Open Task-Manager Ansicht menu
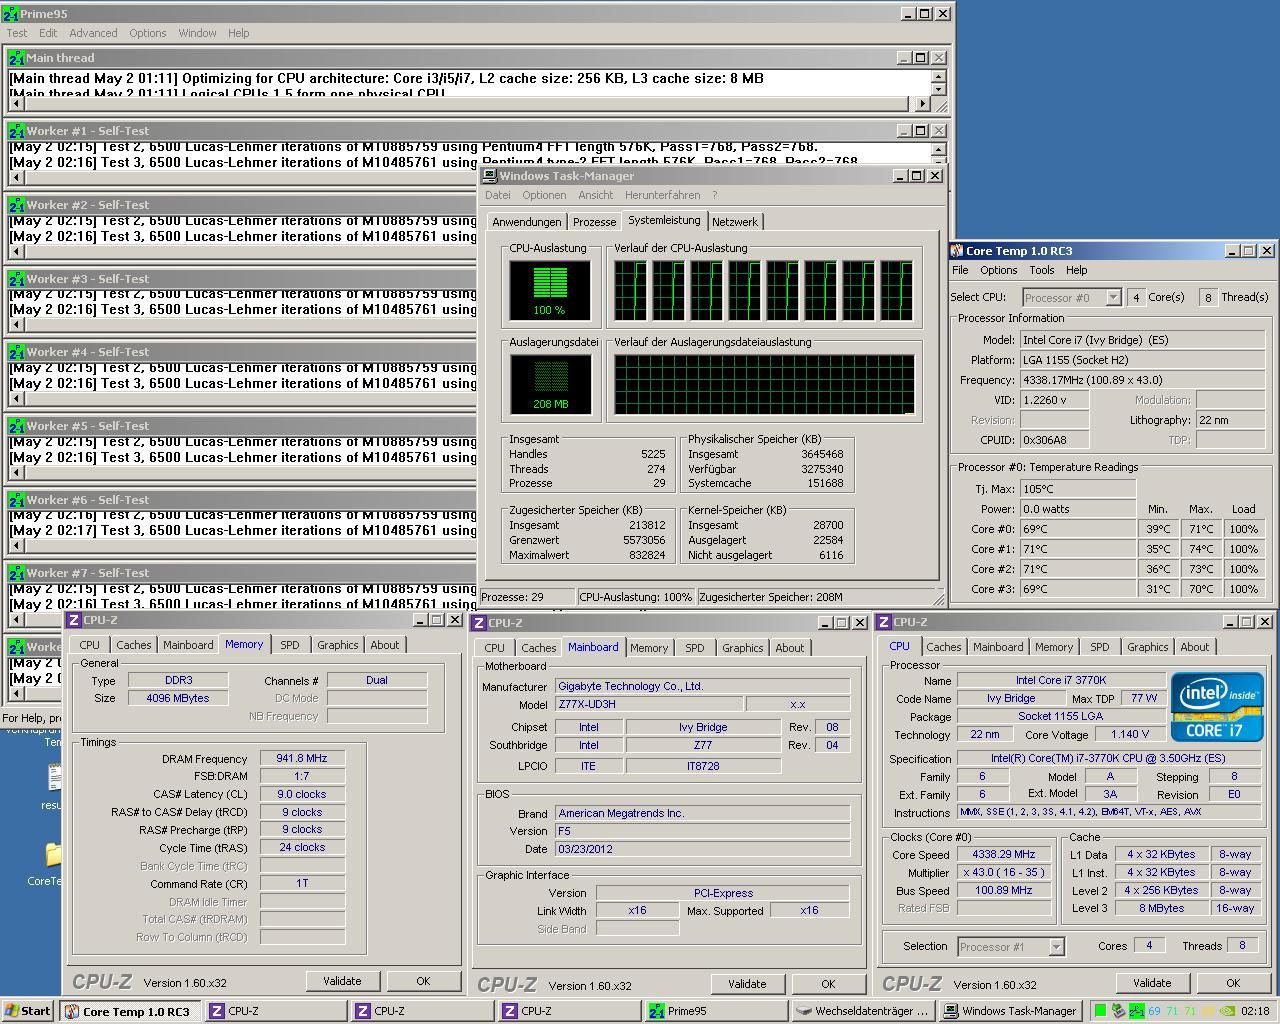Image resolution: width=1280 pixels, height=1024 pixels. [595, 195]
